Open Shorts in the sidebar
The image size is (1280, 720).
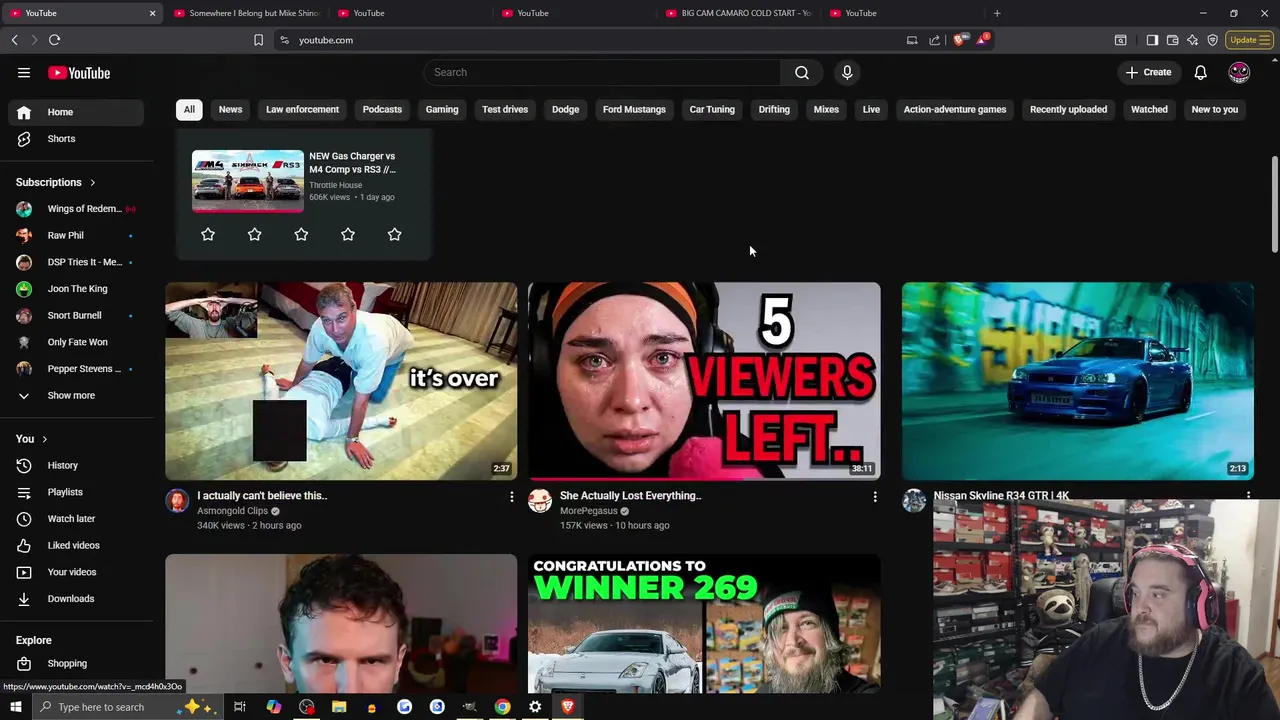(x=76, y=138)
